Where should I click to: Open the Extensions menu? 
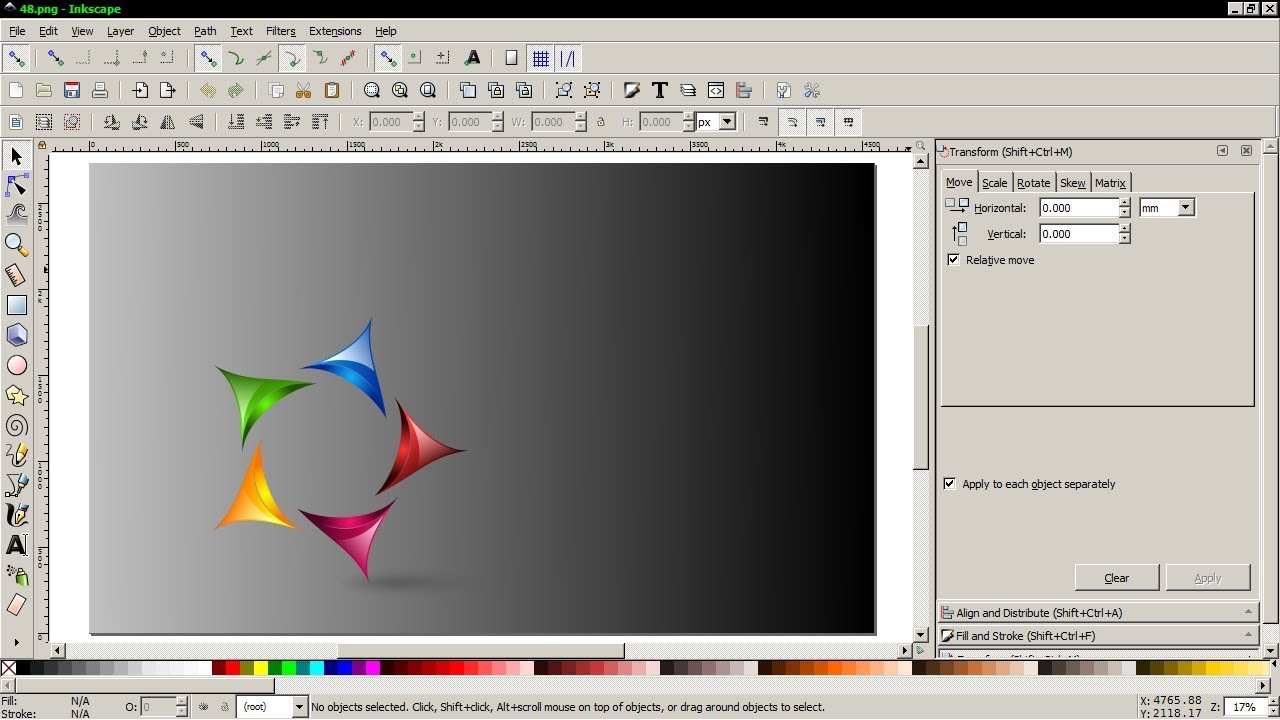click(x=335, y=31)
